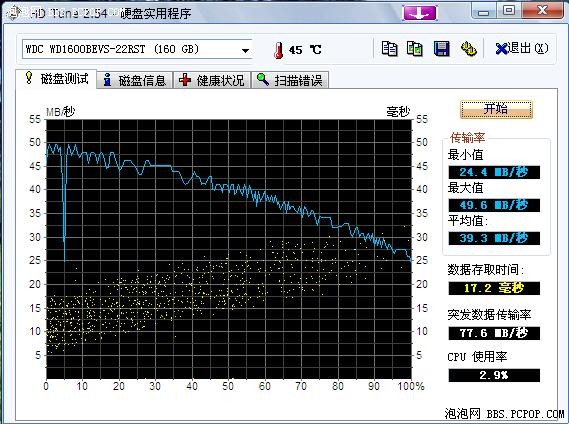Click the copy screenshot to clipboard icon
Viewport: 569px width, 424px height.
pyautogui.click(x=414, y=49)
